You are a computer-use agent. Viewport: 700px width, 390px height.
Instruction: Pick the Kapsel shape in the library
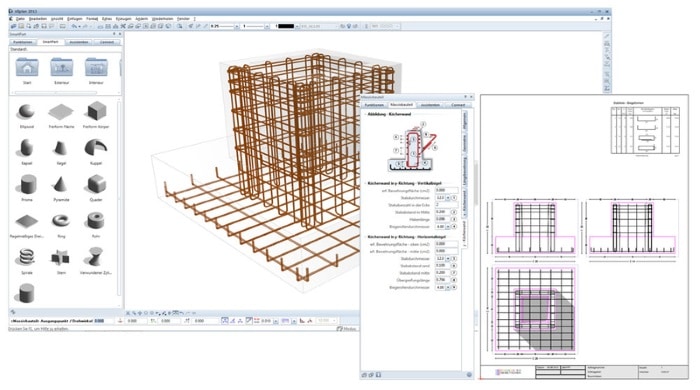click(26, 148)
